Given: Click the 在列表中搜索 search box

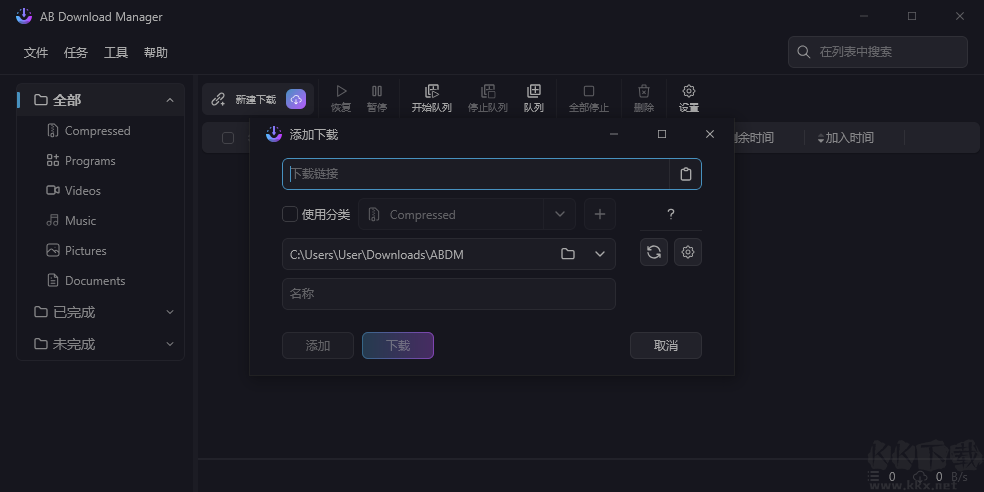Looking at the screenshot, I should point(877,52).
